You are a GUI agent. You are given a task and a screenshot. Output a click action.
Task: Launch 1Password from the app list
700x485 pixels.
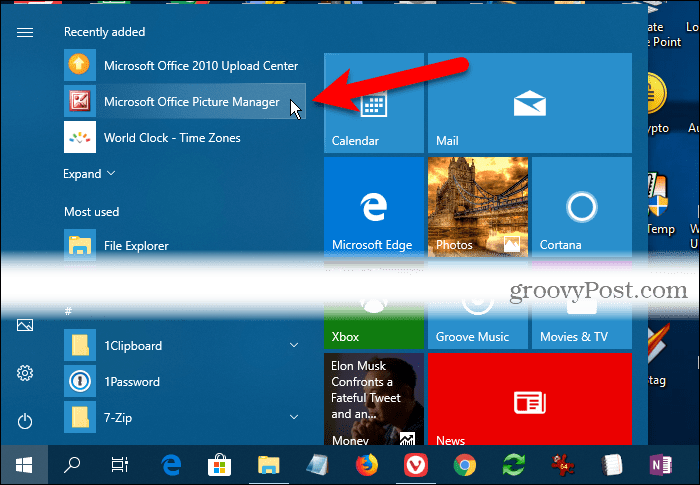(184, 381)
